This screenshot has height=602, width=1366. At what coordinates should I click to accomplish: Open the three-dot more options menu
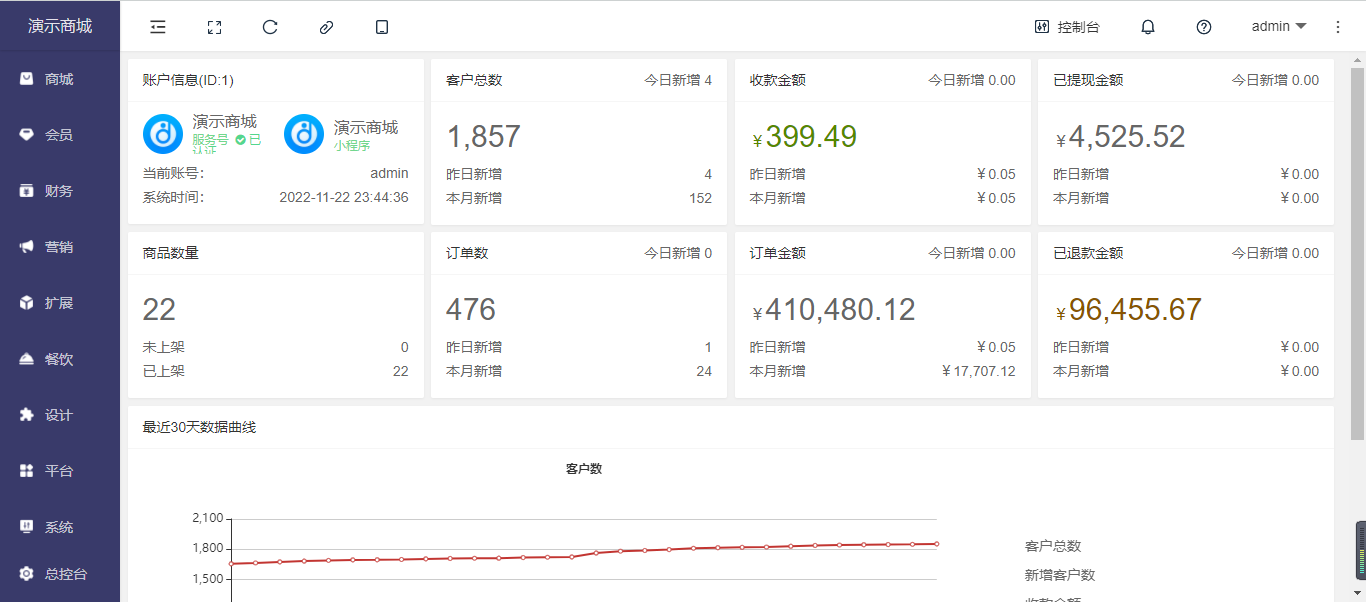click(x=1338, y=27)
